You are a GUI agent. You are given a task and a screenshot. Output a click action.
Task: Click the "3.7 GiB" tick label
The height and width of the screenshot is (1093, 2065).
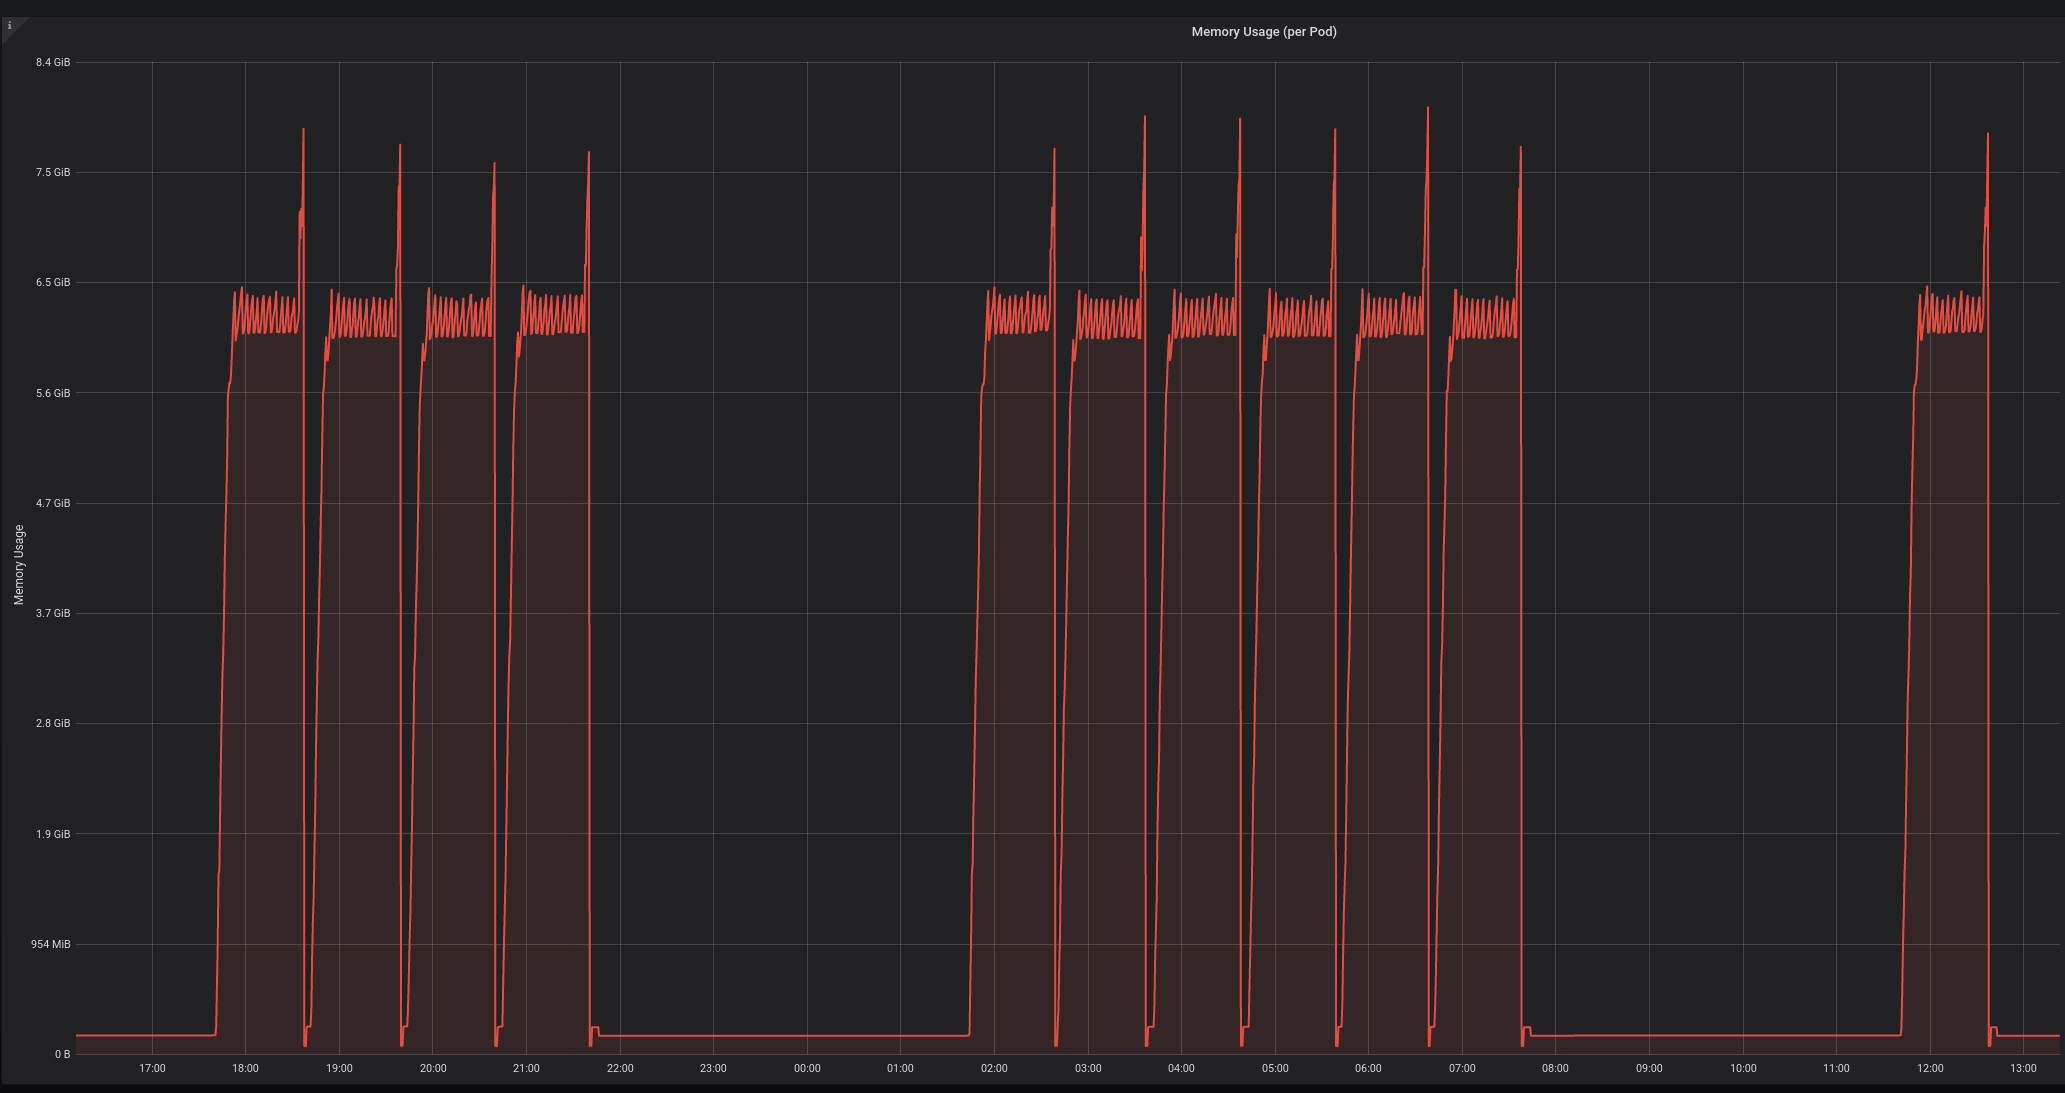click(51, 613)
